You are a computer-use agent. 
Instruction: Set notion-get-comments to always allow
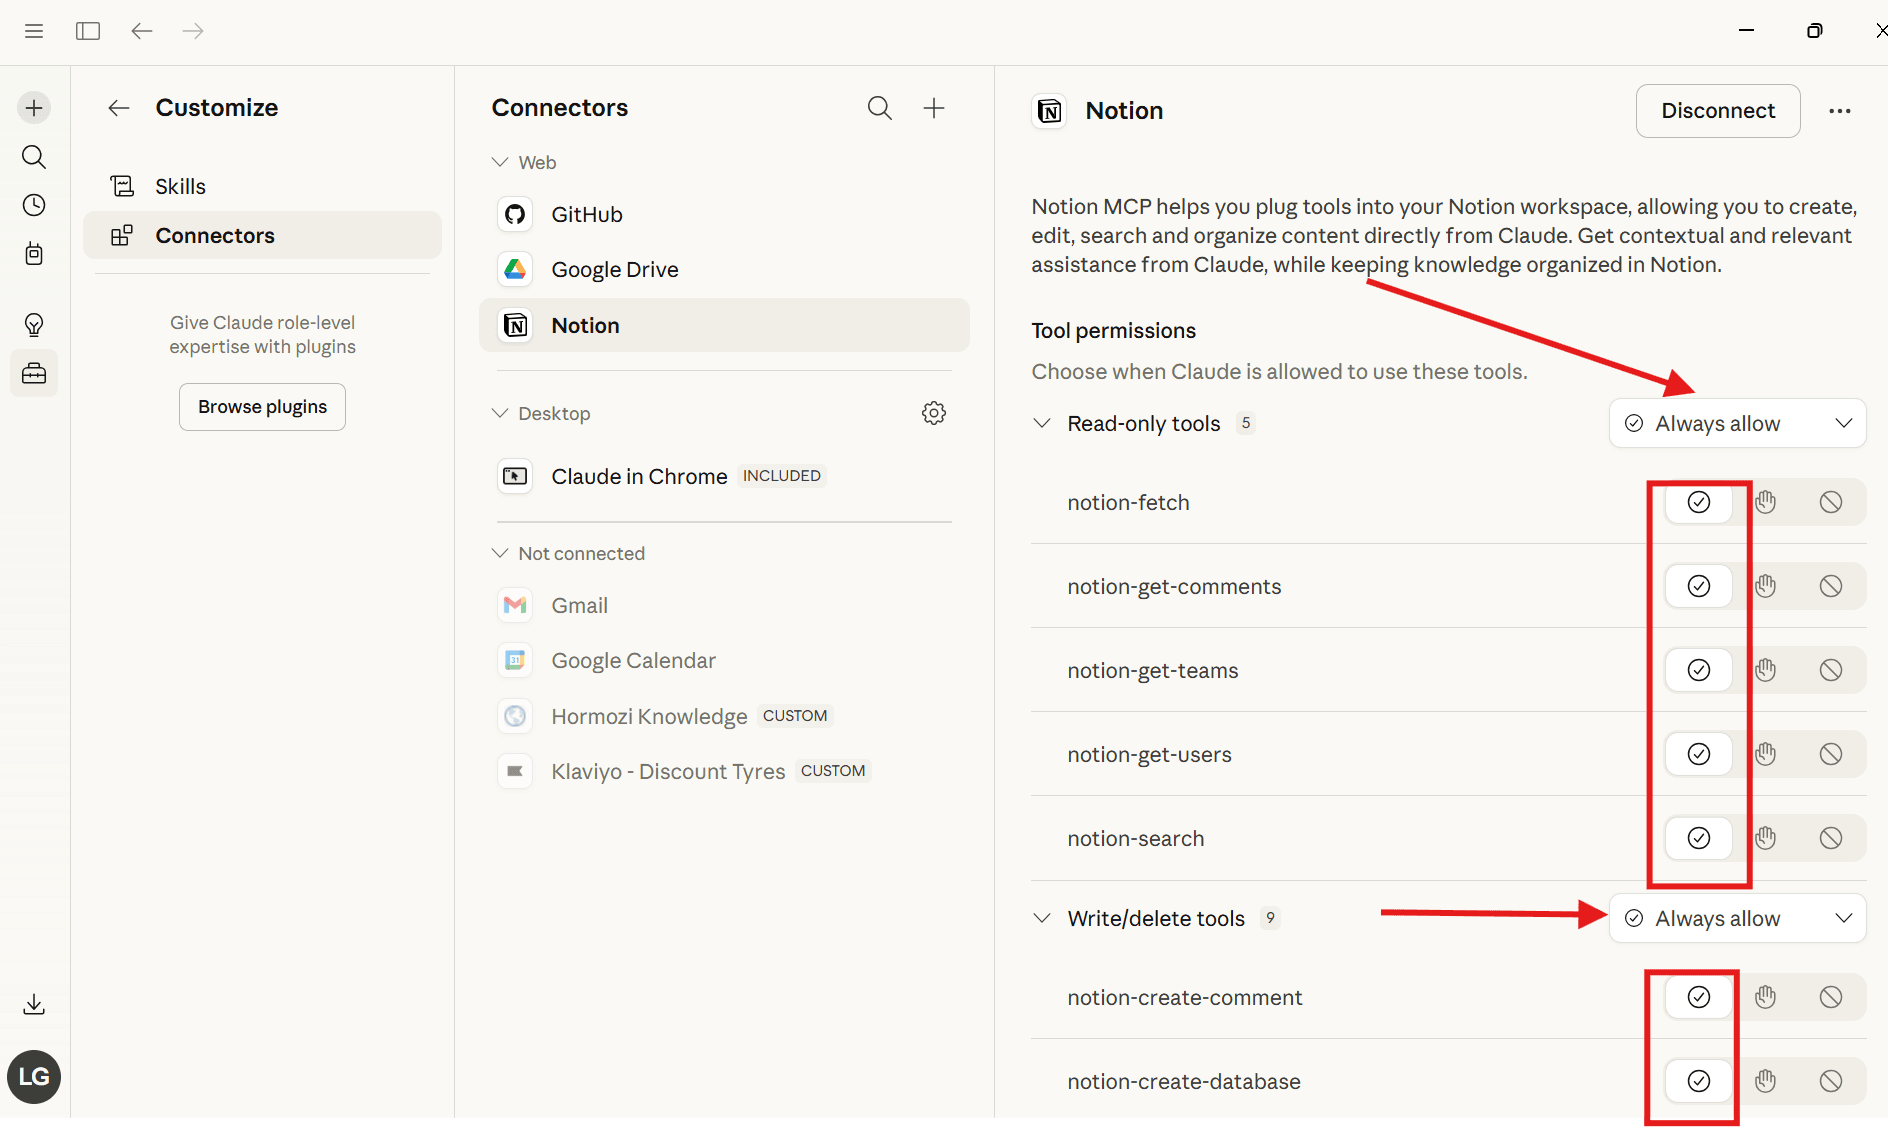click(x=1699, y=587)
